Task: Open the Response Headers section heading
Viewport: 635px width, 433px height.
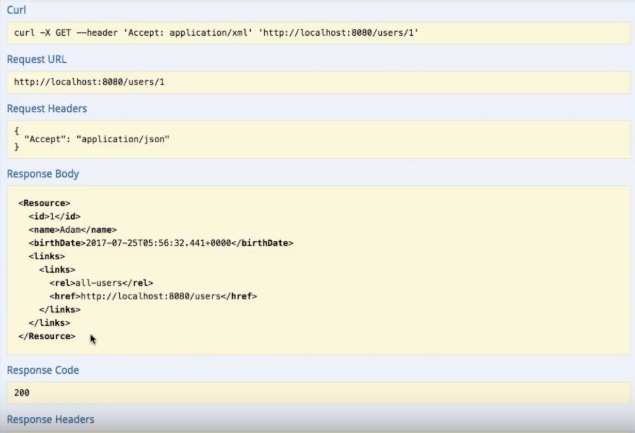Action: tap(51, 419)
